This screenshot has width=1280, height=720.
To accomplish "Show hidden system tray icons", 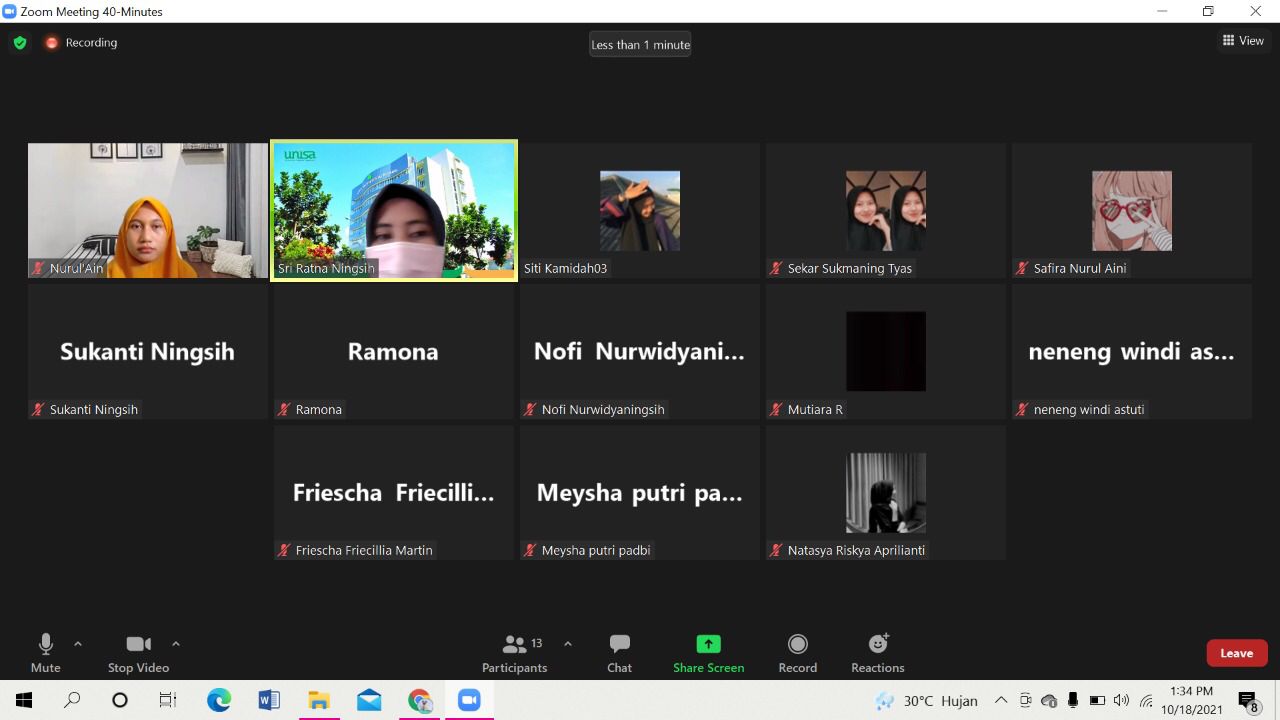I will coord(1001,701).
